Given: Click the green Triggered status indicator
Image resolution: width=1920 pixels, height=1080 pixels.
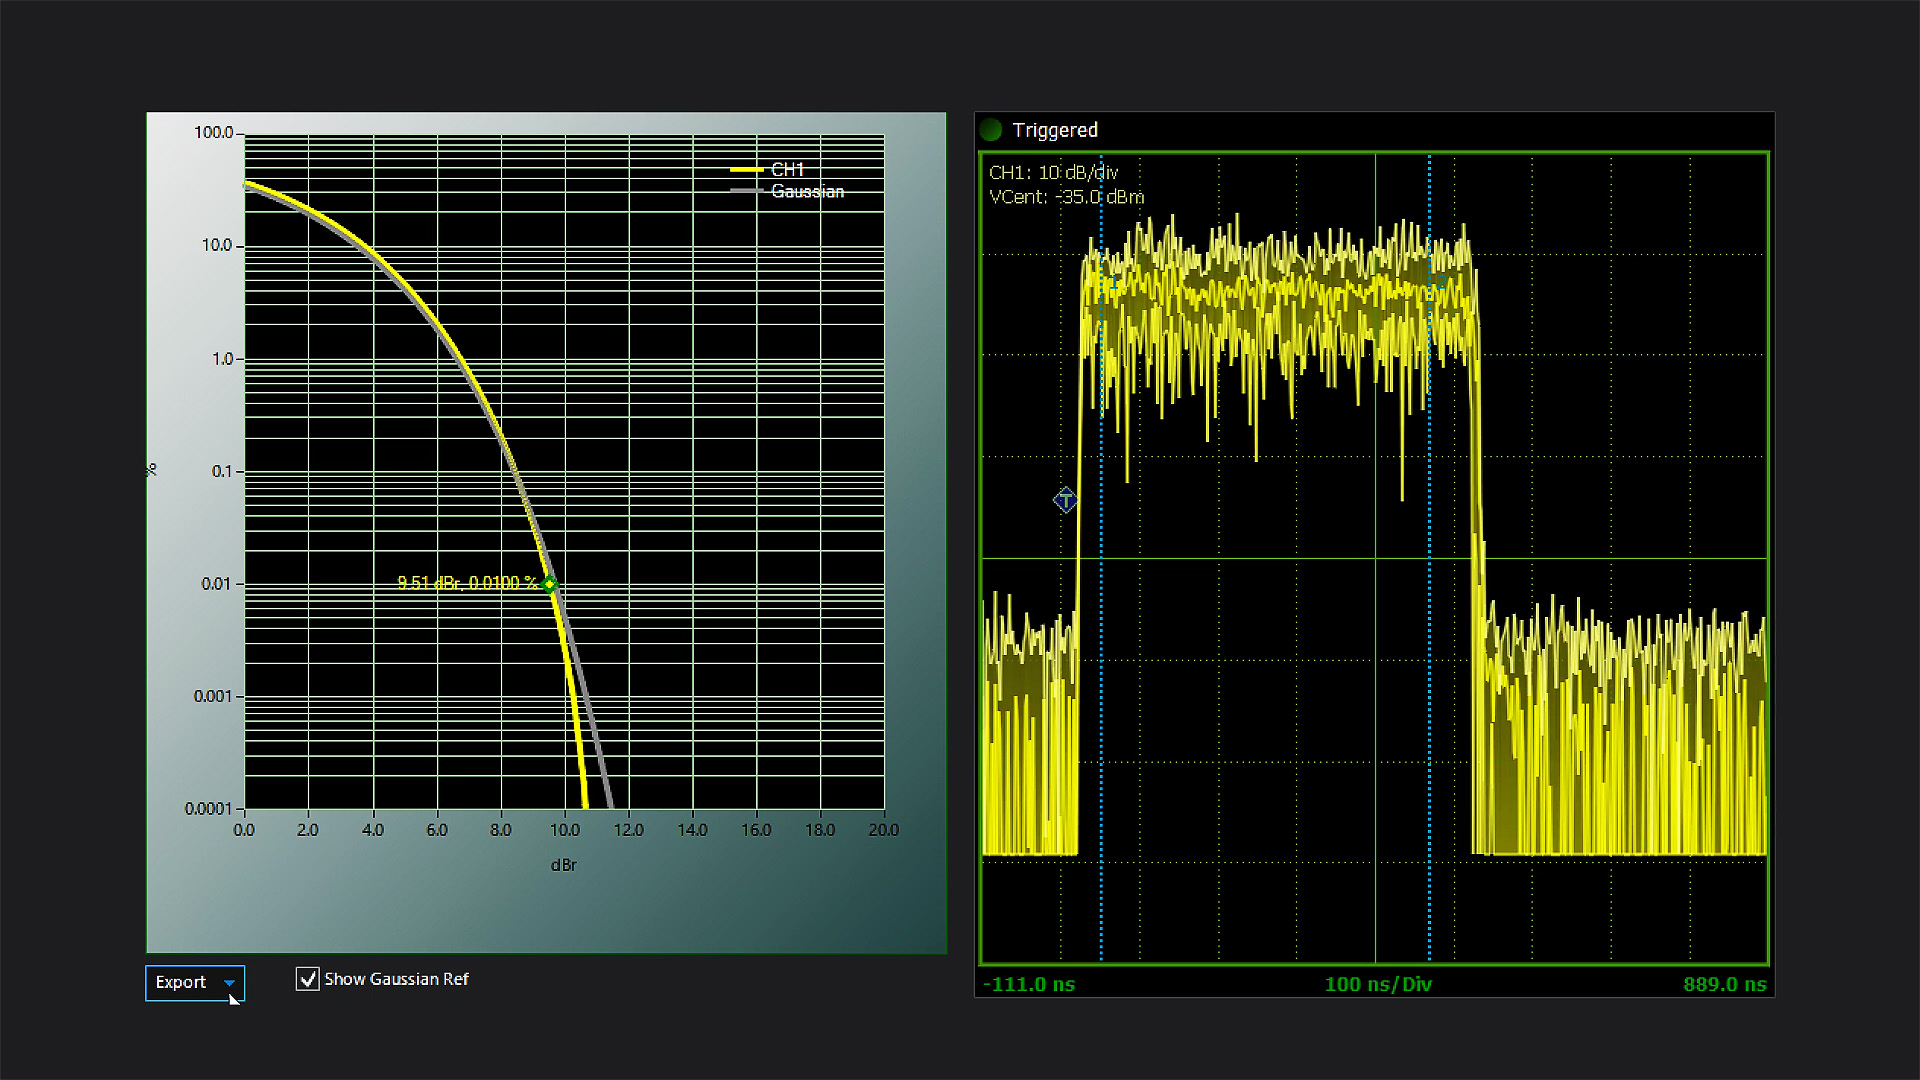Looking at the screenshot, I should click(991, 130).
